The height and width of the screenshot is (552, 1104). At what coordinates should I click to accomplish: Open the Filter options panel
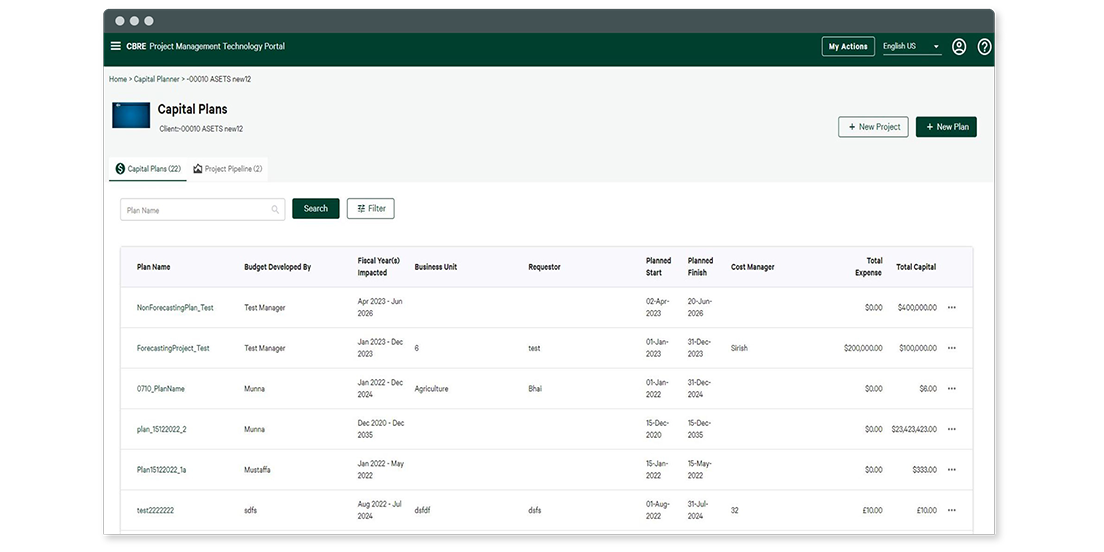click(371, 209)
